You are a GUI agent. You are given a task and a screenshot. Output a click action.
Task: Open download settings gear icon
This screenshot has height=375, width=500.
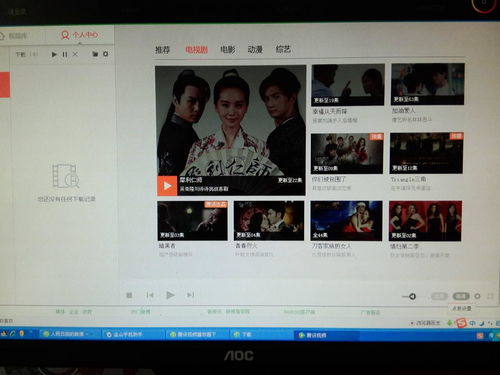106,54
